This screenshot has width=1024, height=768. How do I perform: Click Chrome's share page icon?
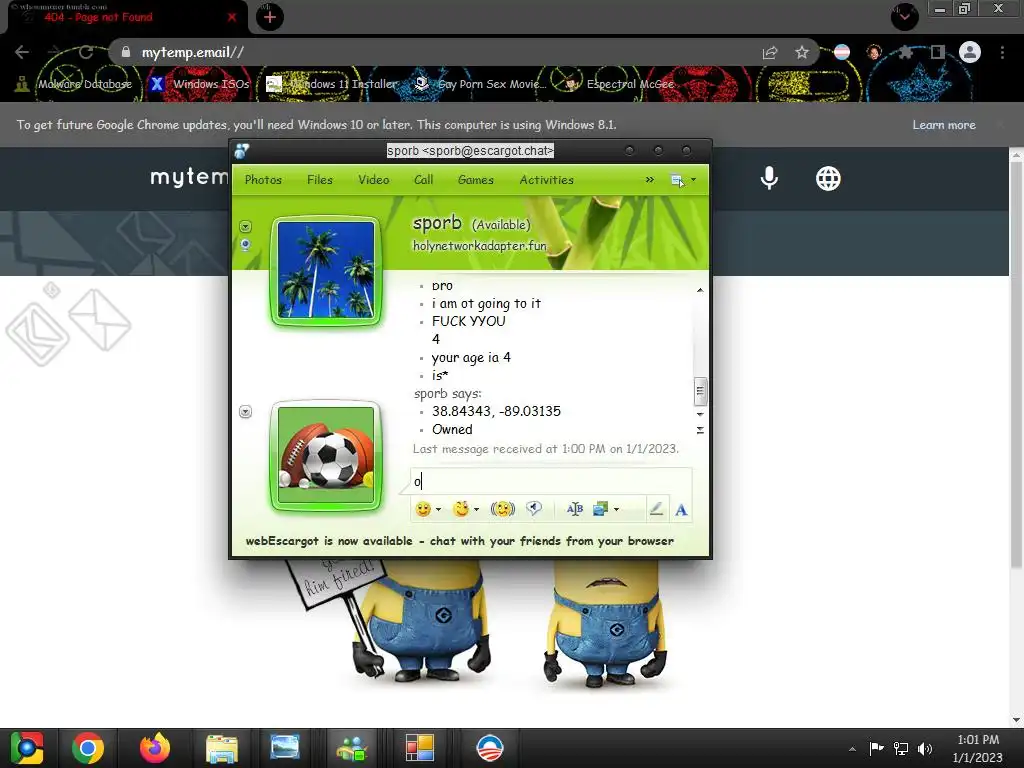(x=770, y=53)
